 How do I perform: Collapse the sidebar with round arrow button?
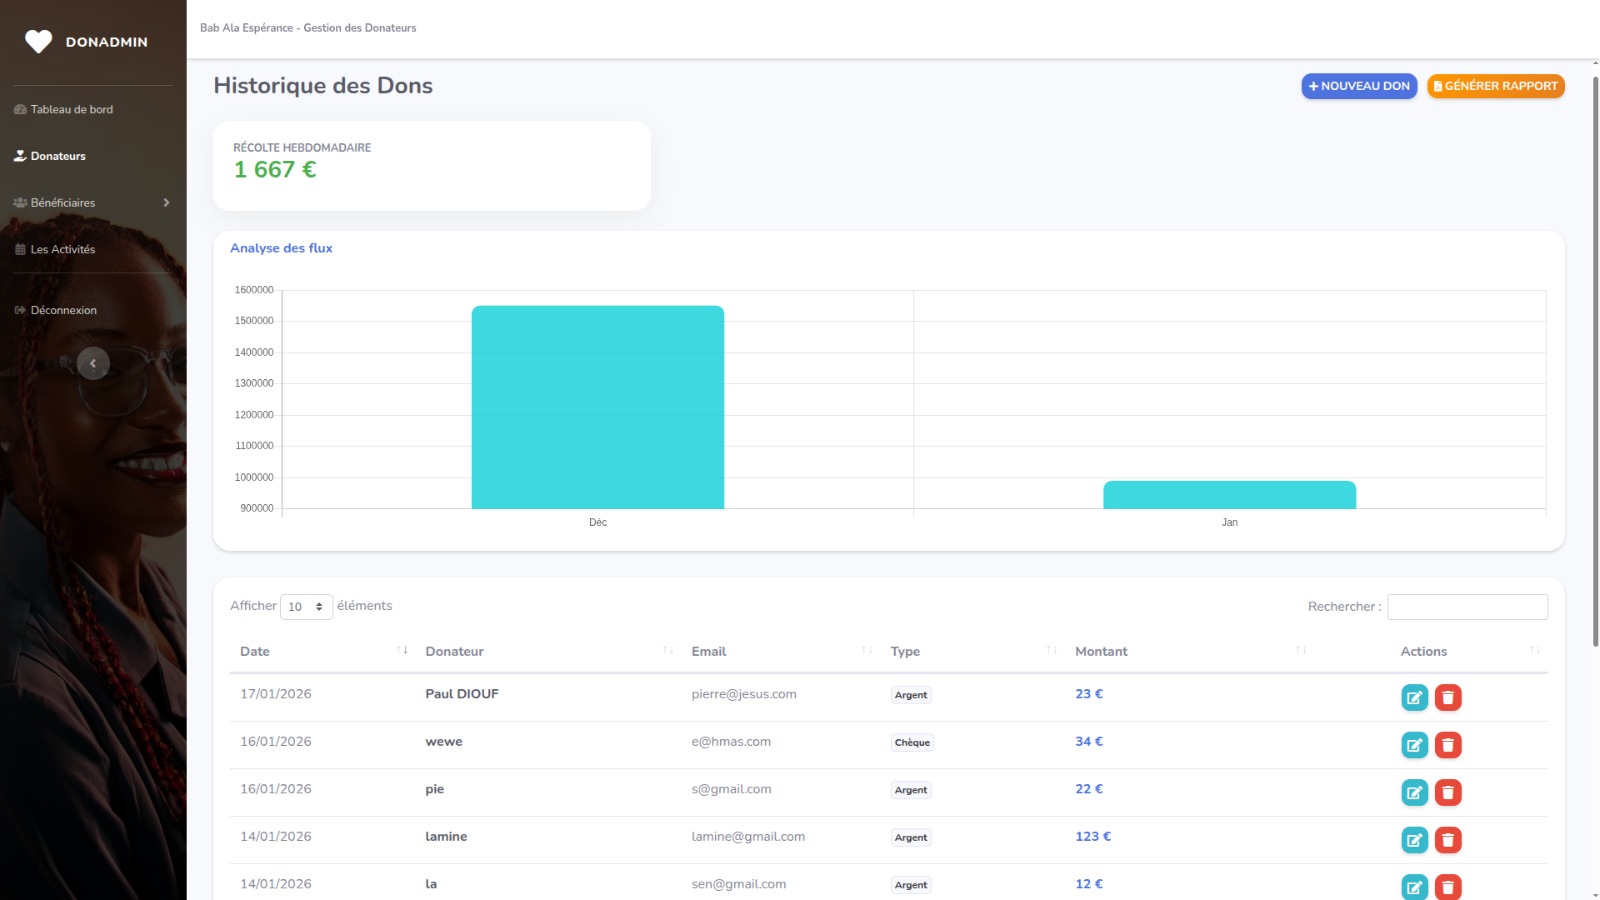coord(93,363)
